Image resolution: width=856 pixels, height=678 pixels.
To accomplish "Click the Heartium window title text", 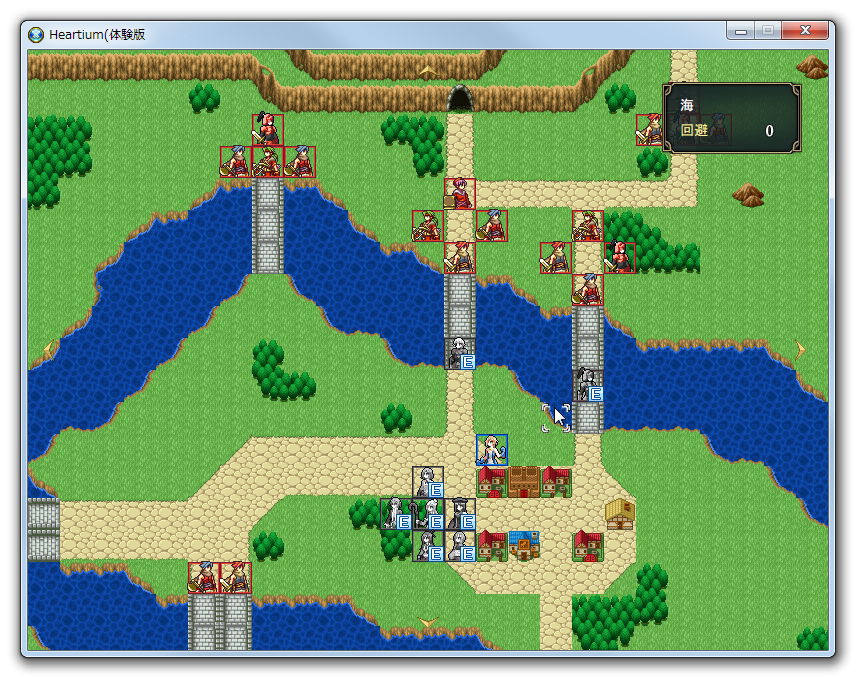I will pos(97,34).
